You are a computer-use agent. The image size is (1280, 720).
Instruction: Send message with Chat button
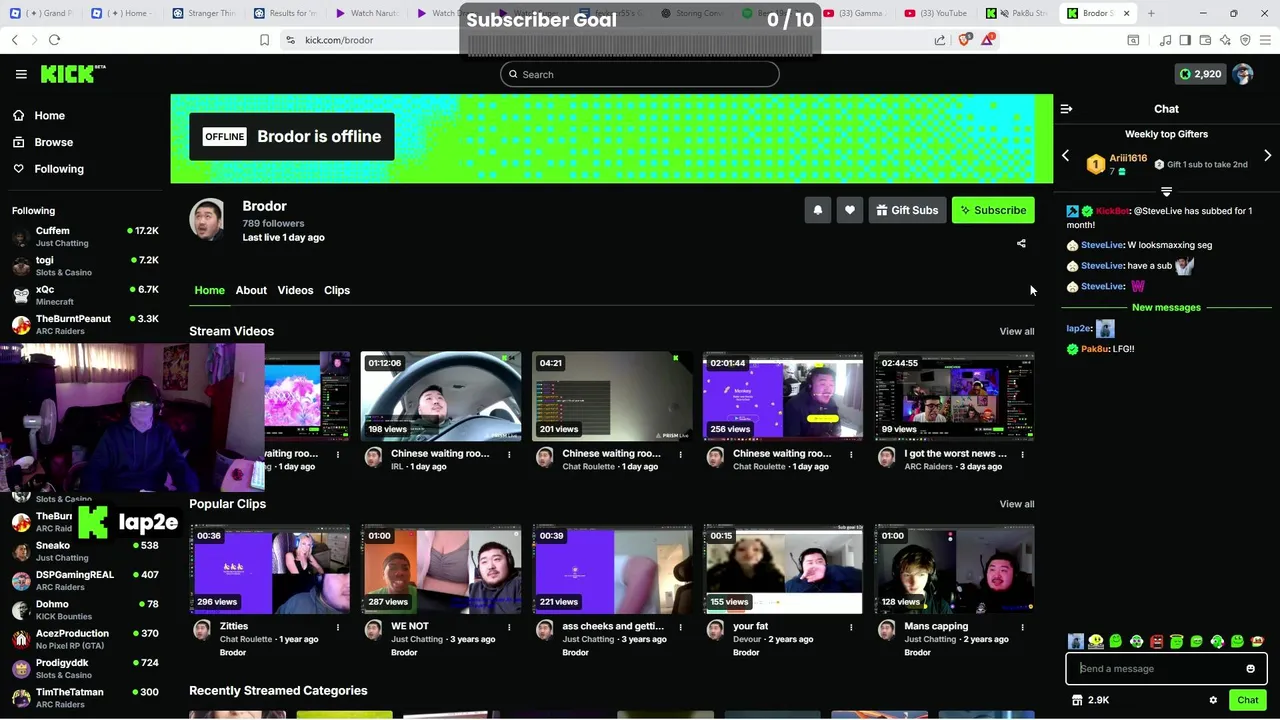[x=1247, y=700]
